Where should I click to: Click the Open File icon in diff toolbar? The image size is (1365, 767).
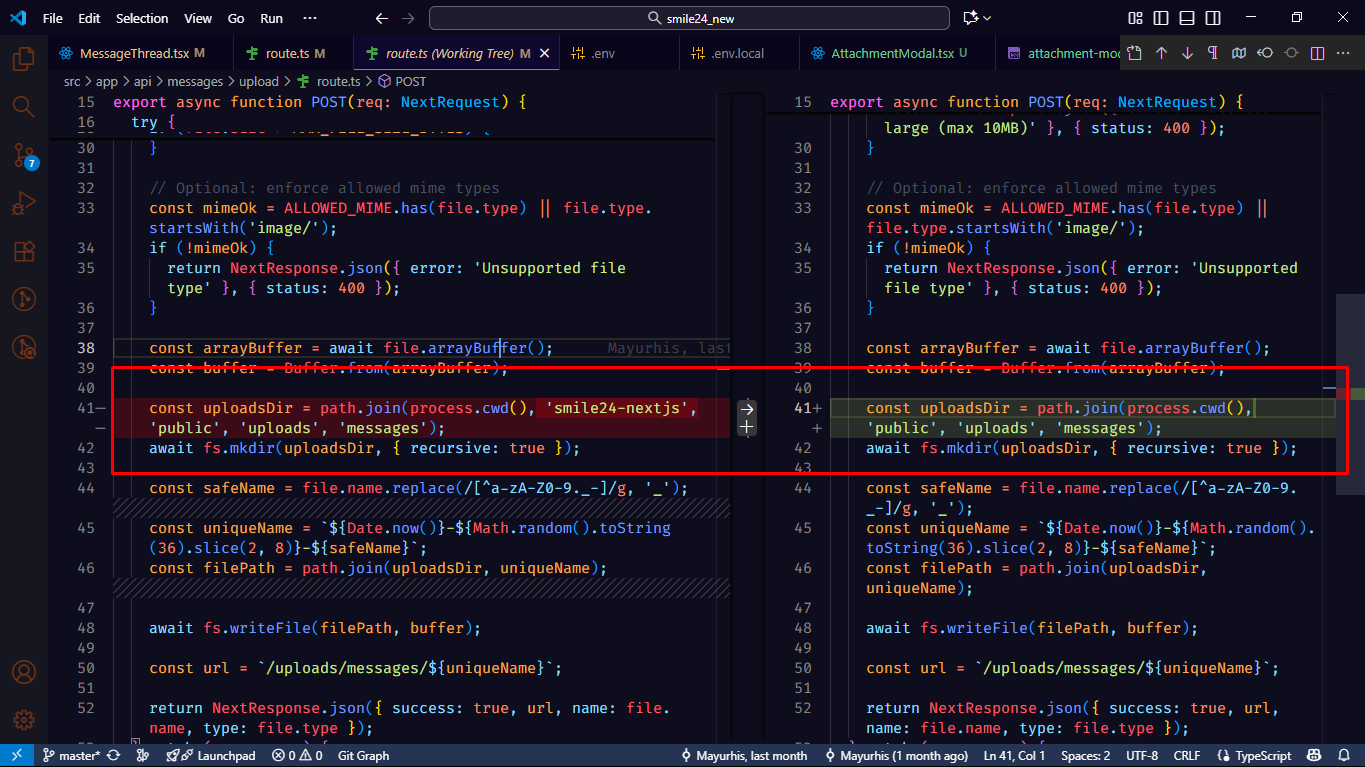click(x=1134, y=53)
